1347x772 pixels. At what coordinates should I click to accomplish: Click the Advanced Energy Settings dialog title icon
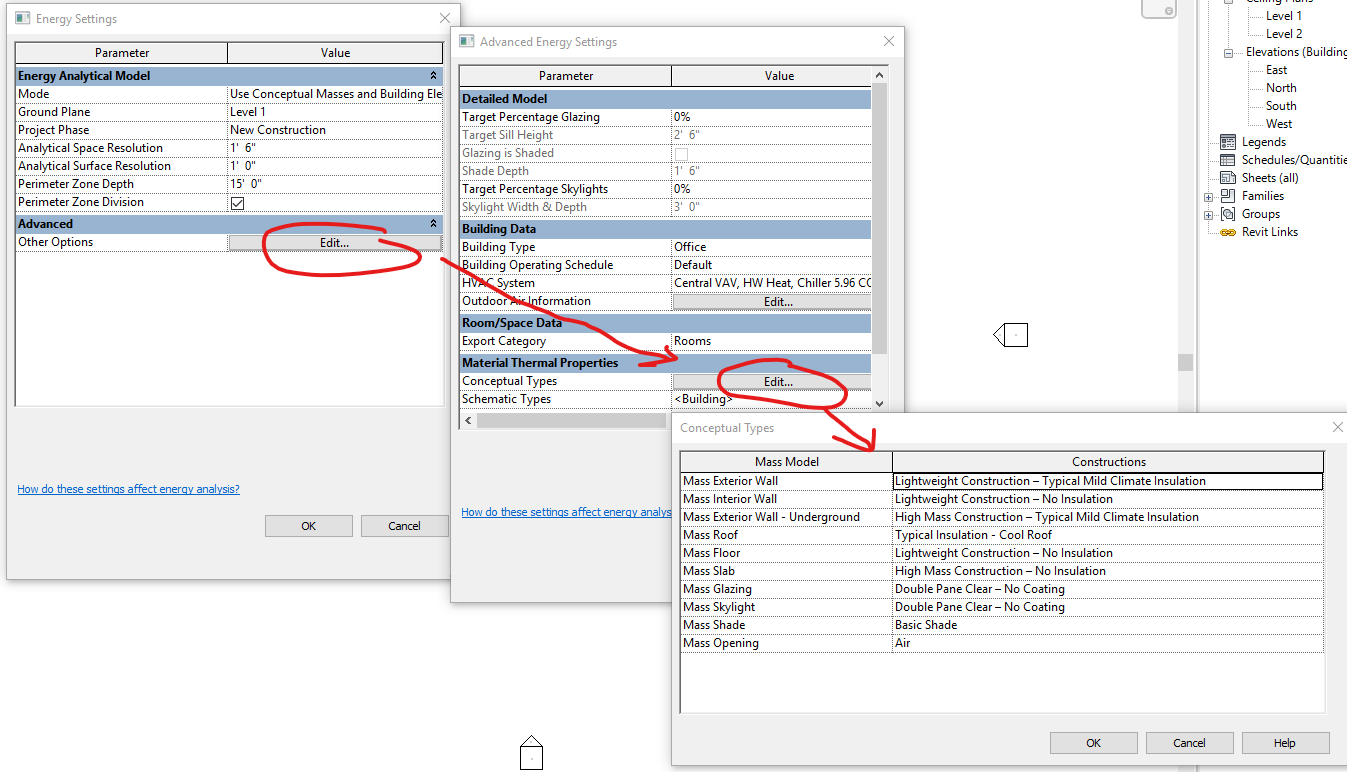pos(466,42)
